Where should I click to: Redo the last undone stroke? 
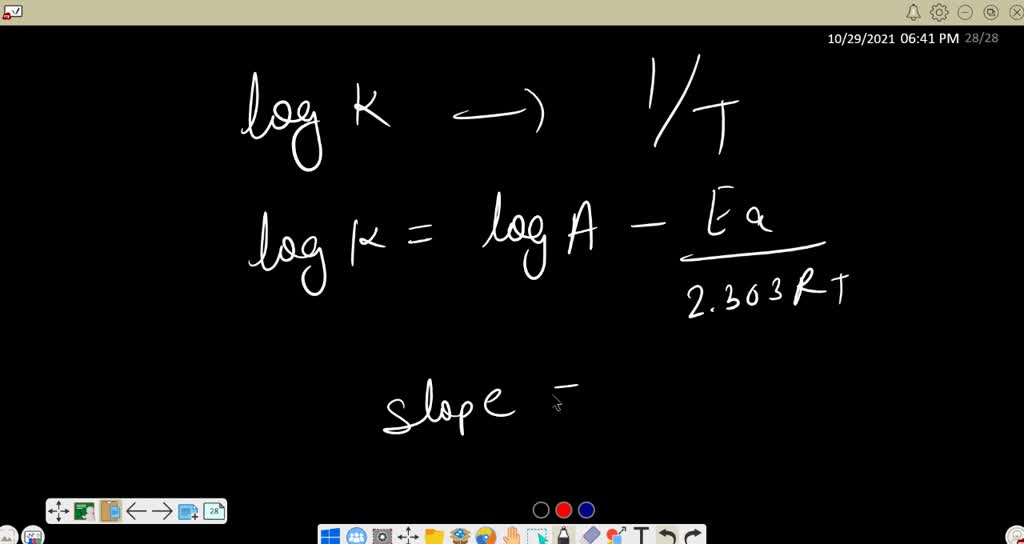point(692,536)
